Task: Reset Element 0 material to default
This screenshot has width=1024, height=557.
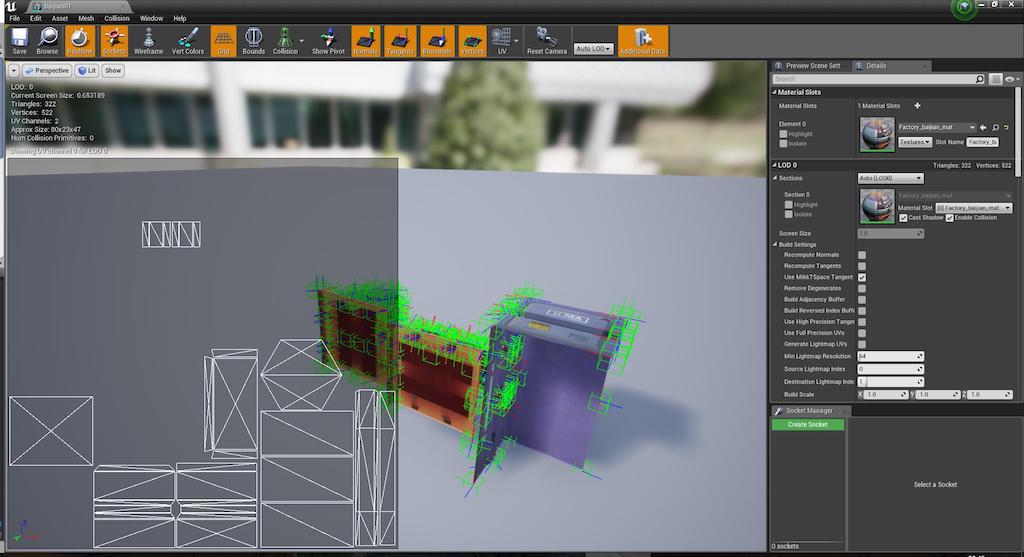Action: (1006, 127)
